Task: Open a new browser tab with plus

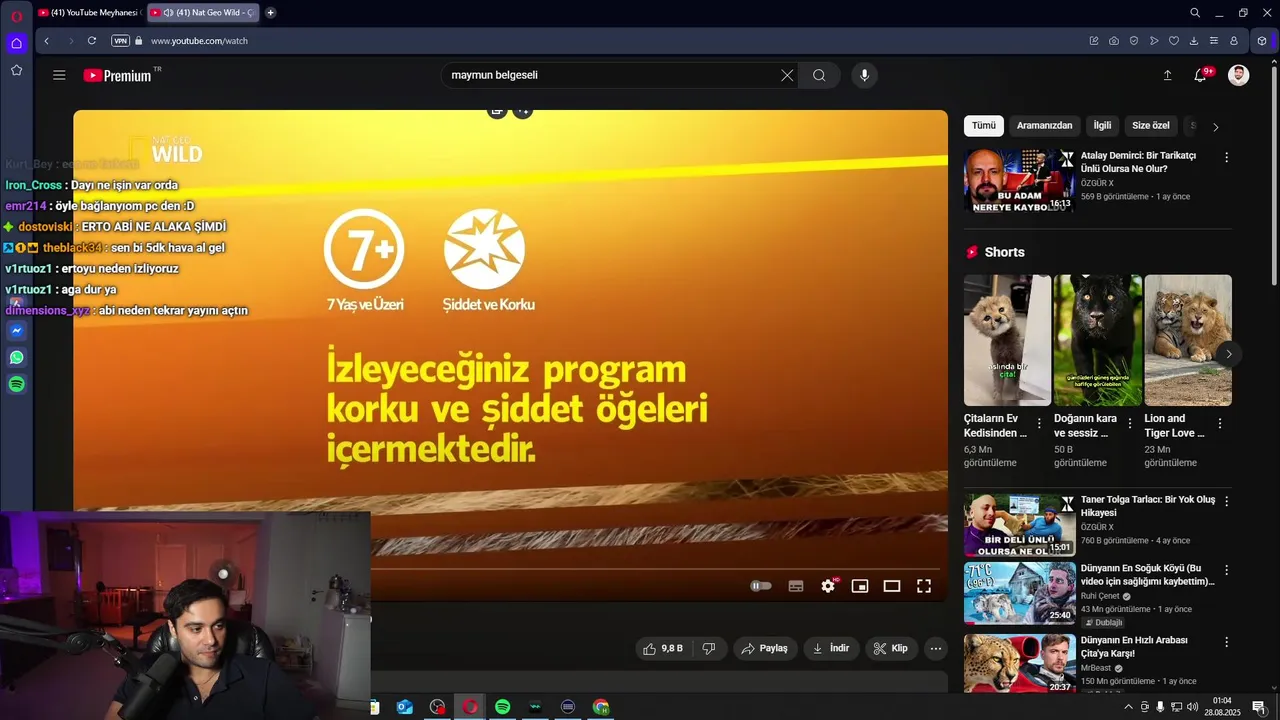Action: click(270, 13)
